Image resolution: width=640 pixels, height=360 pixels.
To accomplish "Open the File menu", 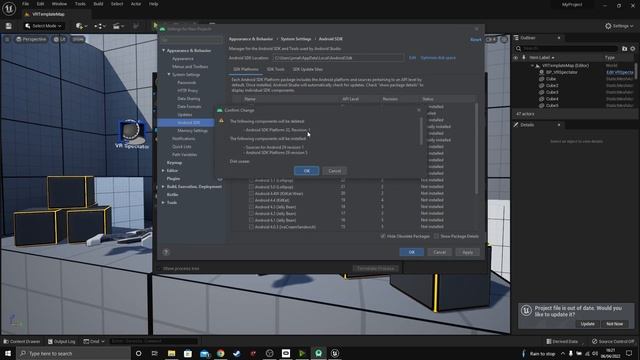I will [25, 4].
